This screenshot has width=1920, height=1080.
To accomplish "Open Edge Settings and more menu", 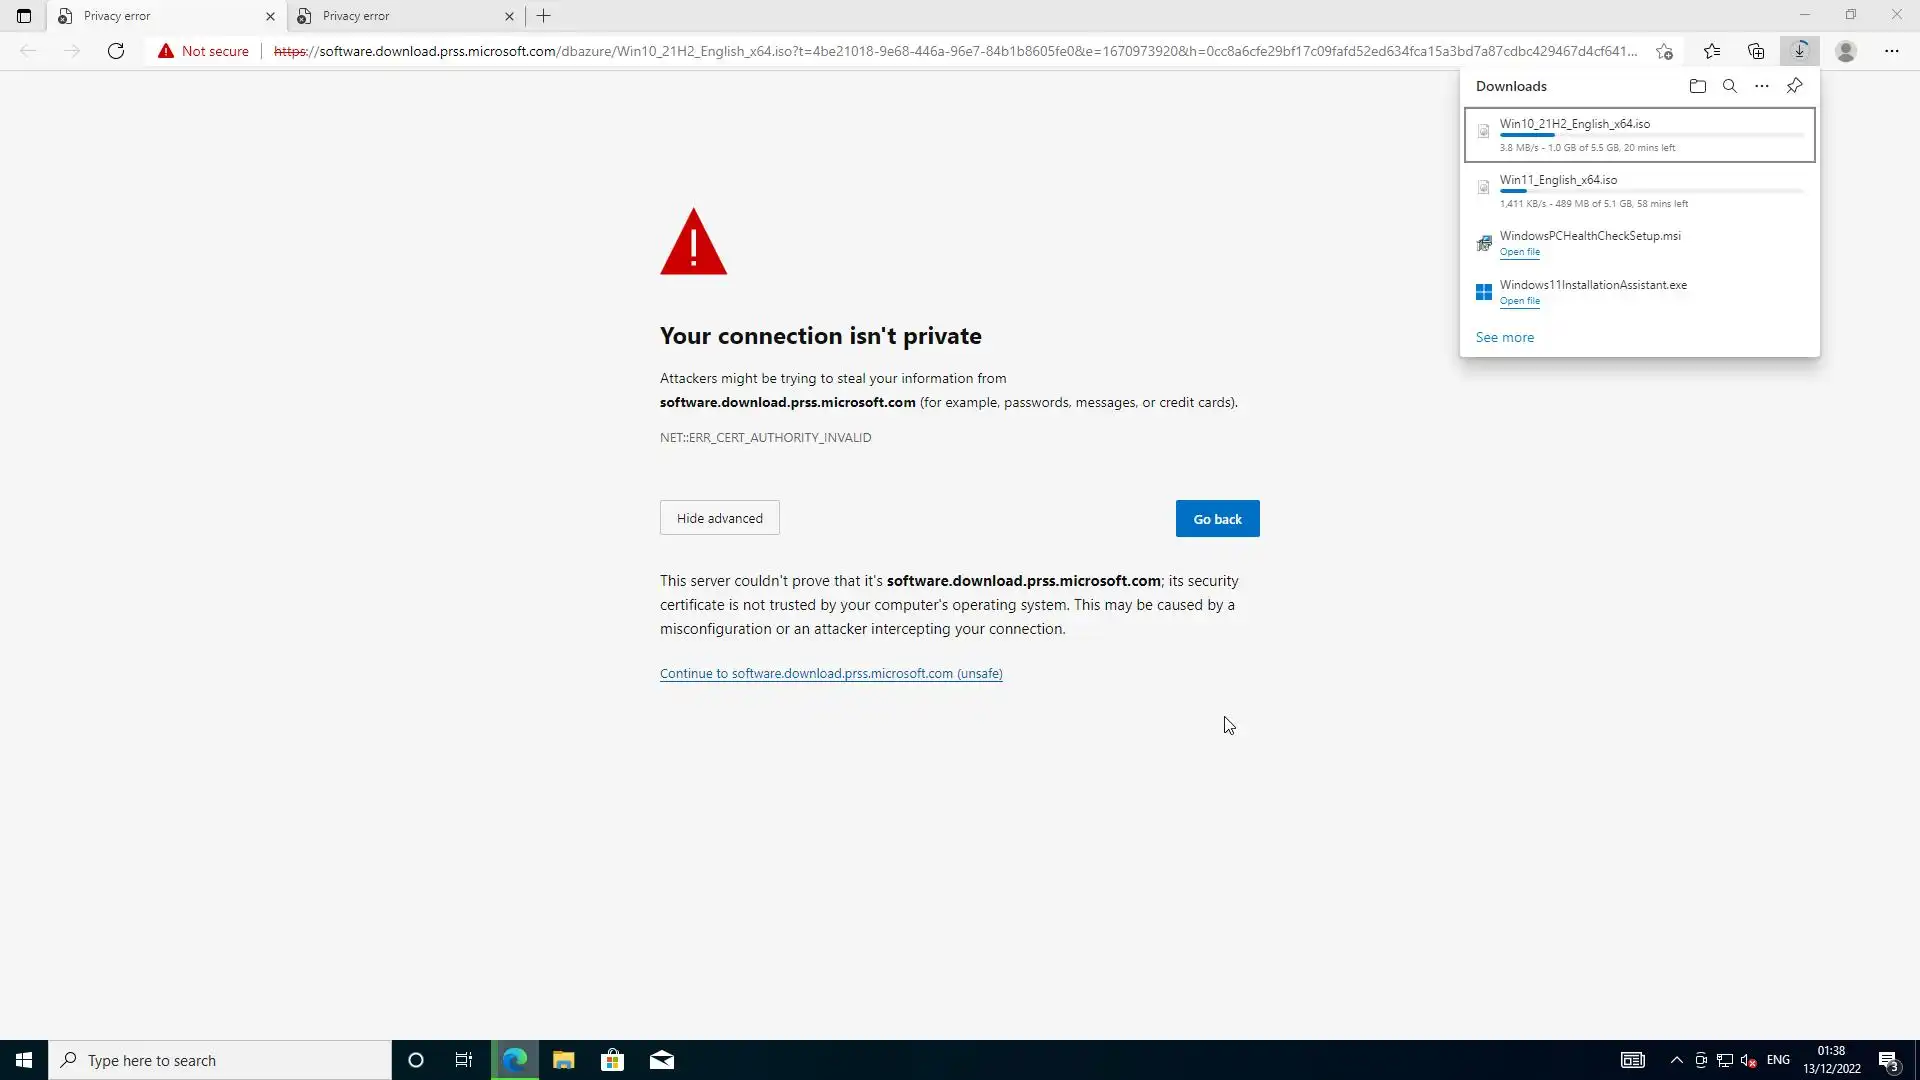I will click(x=1891, y=51).
